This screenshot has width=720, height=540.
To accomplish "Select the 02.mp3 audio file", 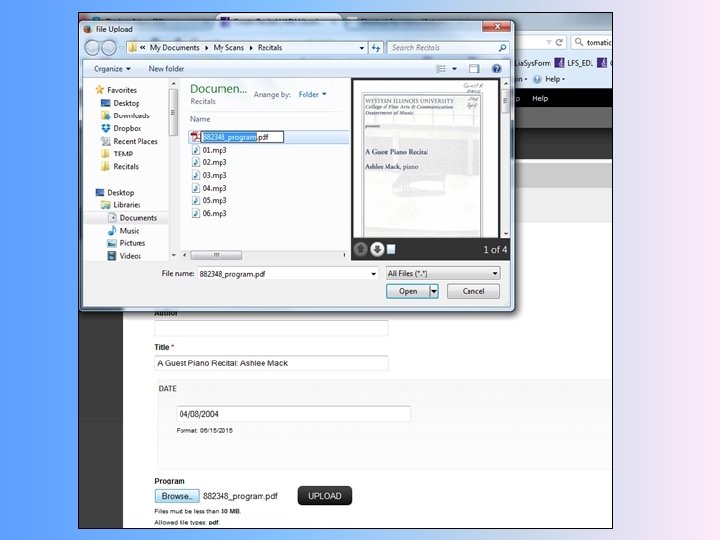I will pos(209,163).
